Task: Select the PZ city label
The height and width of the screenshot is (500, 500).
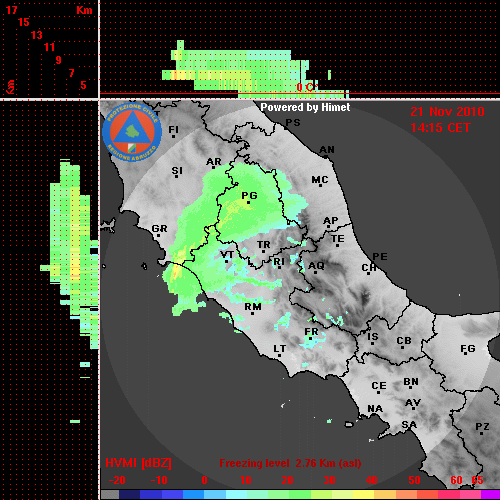Action: tap(482, 427)
